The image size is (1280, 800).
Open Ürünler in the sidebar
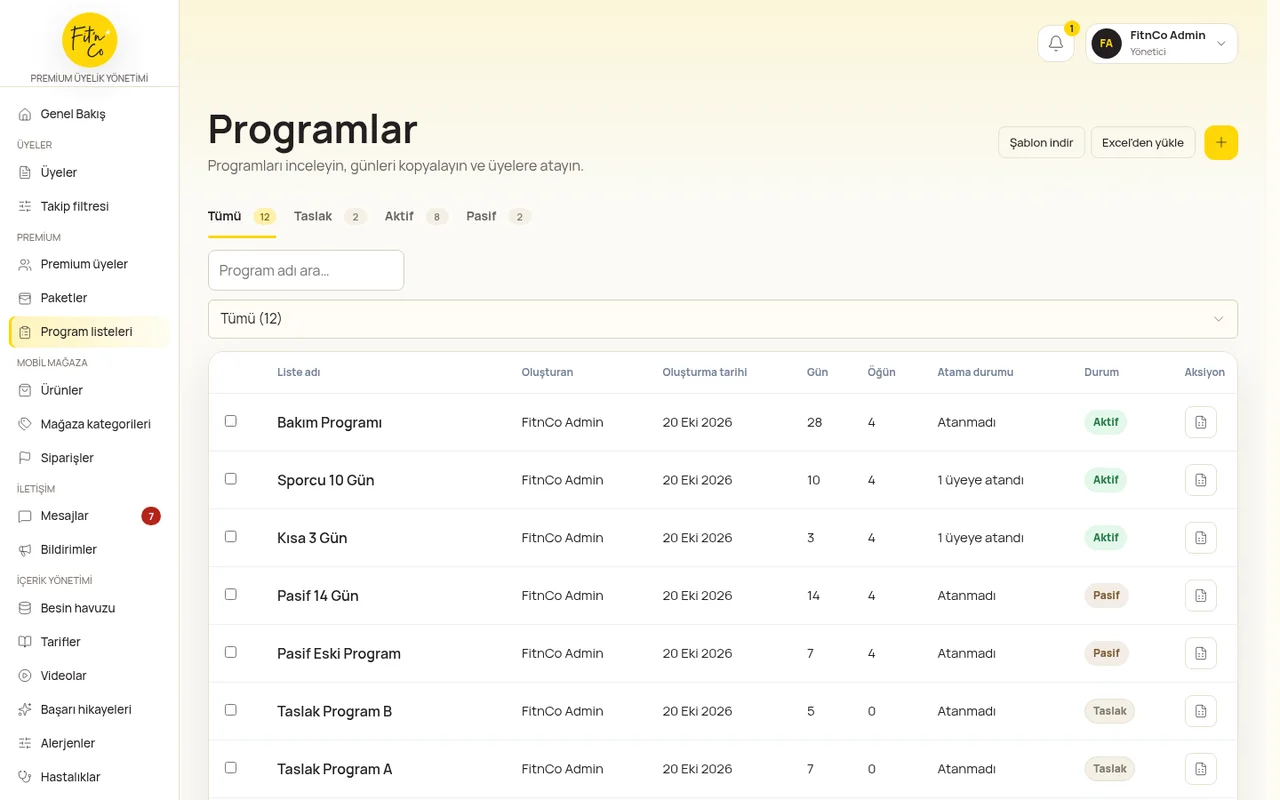point(89,390)
